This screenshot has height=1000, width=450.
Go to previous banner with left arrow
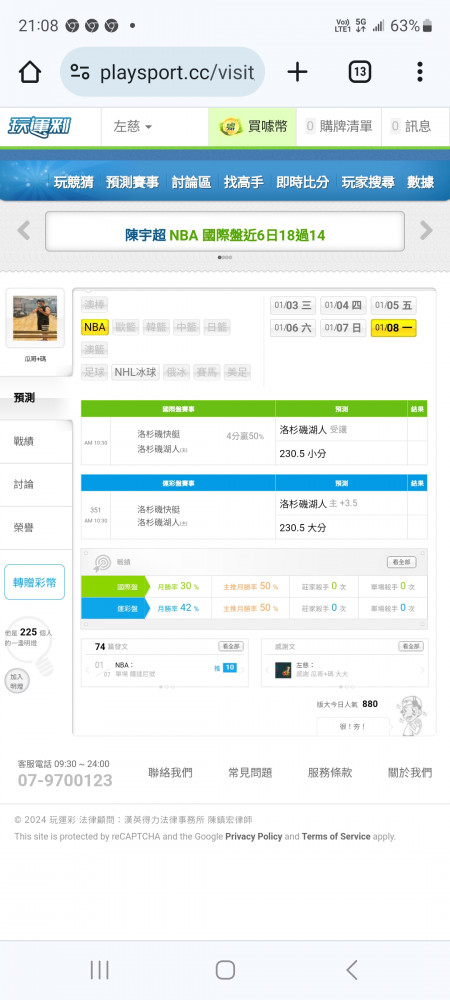click(x=24, y=230)
